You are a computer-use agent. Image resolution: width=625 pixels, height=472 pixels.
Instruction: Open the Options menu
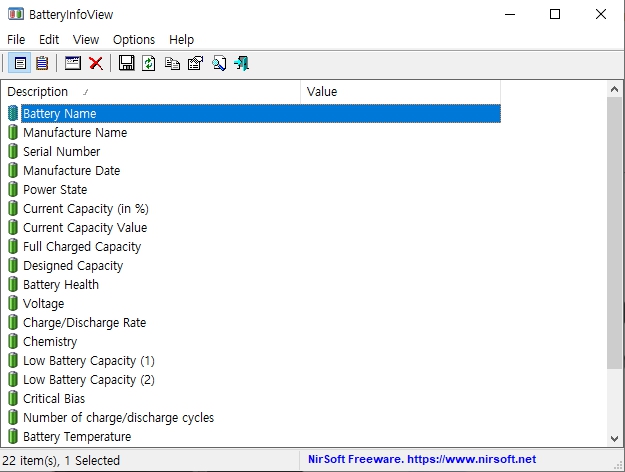134,39
